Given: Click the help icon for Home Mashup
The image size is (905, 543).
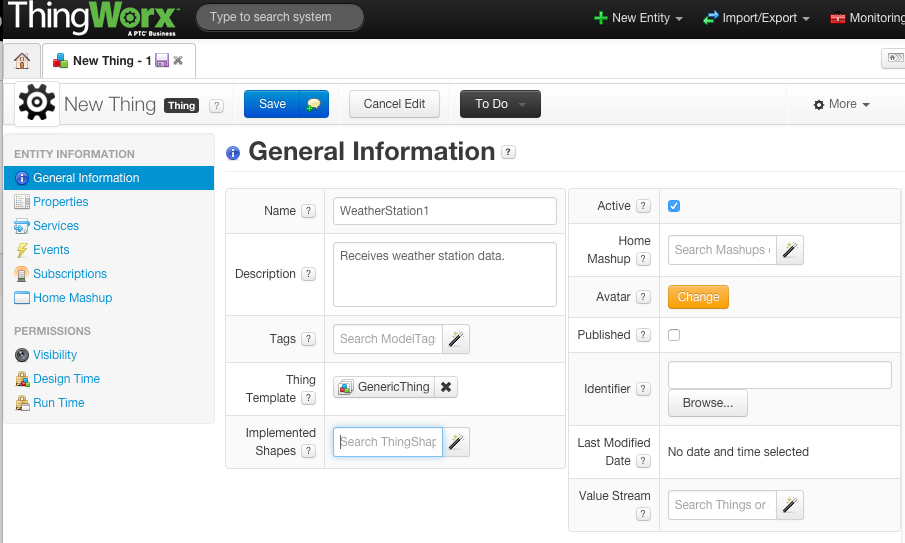Looking at the screenshot, I should click(x=643, y=259).
